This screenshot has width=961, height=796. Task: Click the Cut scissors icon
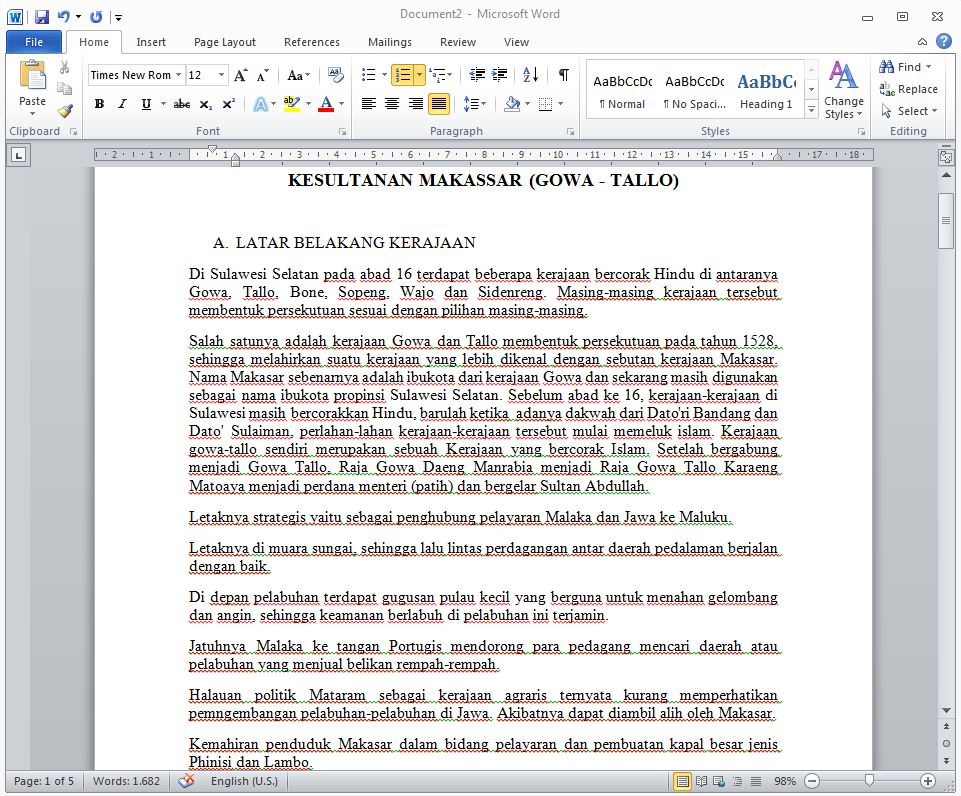[64, 67]
